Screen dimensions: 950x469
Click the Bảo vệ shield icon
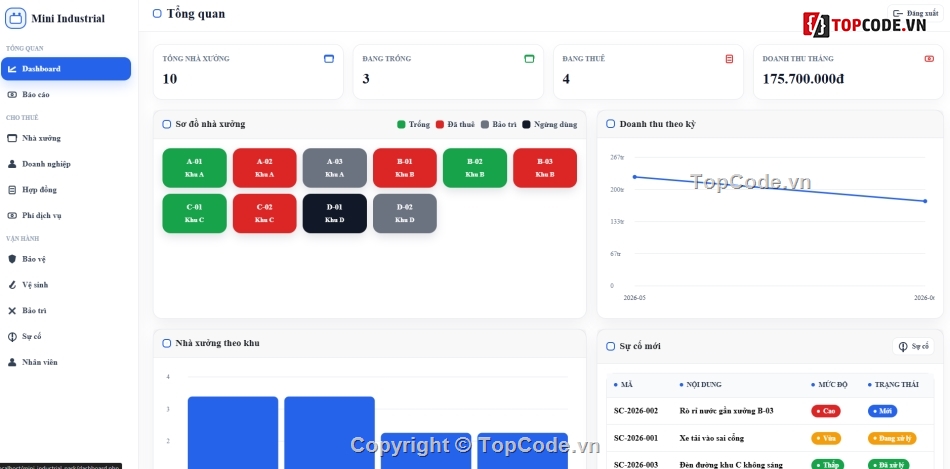12,259
